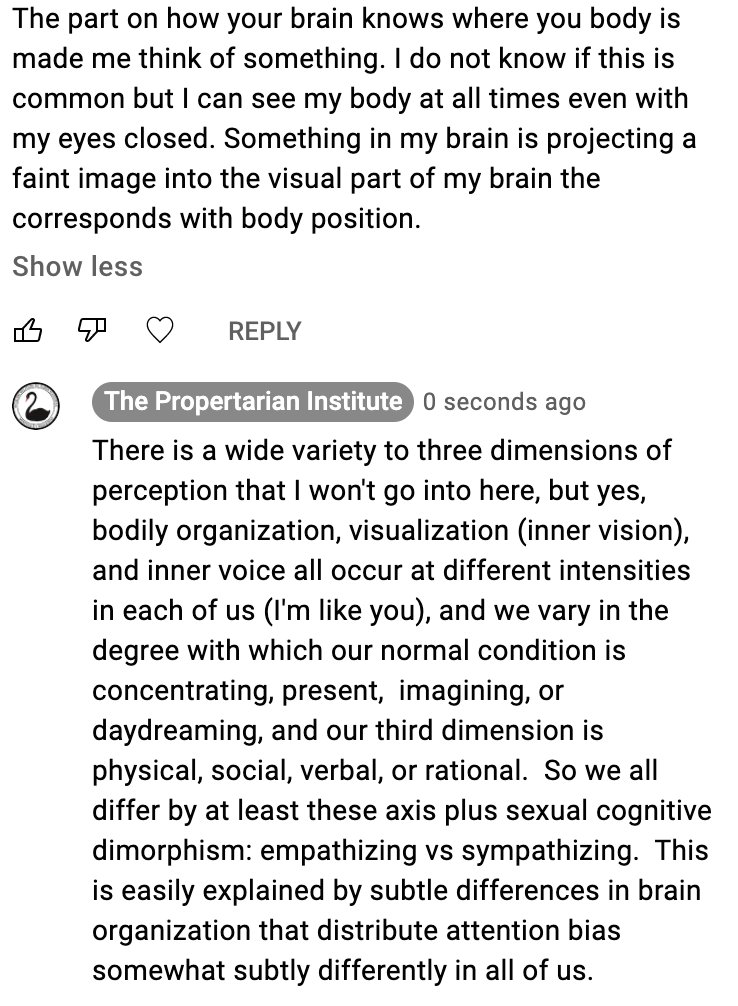The height and width of the screenshot is (1006, 738).
Task: Dislike the comment with thumbs down
Action: (x=93, y=331)
